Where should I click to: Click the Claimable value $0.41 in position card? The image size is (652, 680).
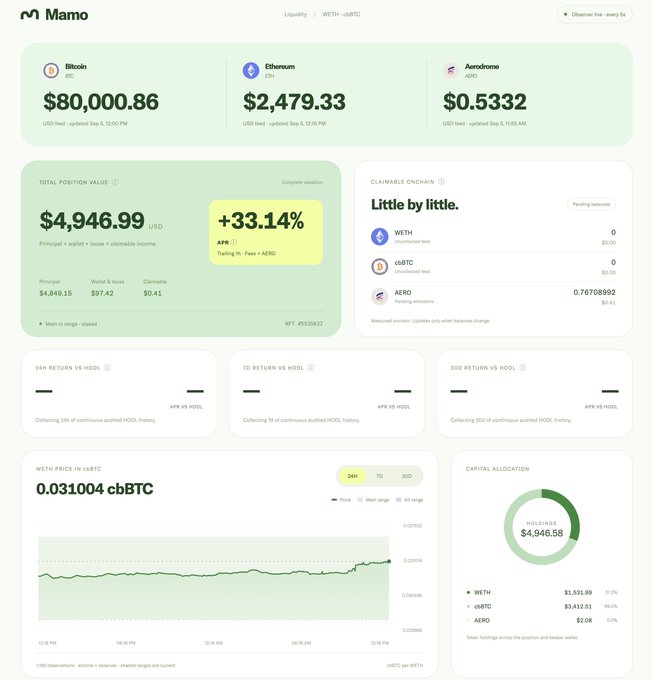pos(152,293)
